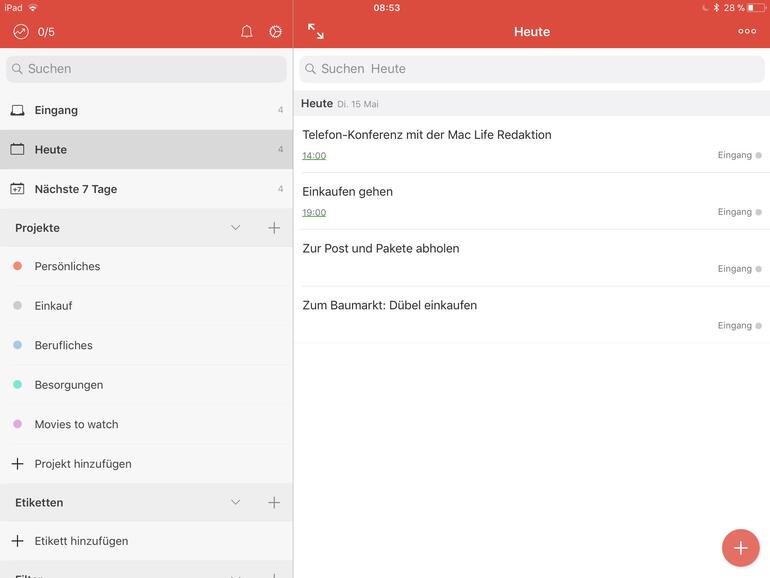Toggle full-screen expand arrows
Viewport: 770px width, 578px height.
coord(315,31)
